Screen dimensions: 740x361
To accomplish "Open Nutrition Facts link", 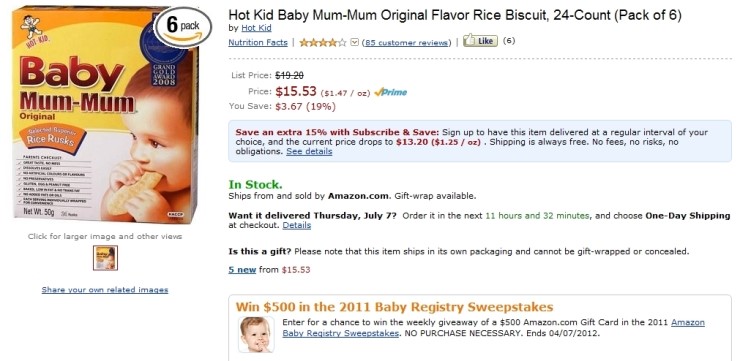I will click(258, 42).
